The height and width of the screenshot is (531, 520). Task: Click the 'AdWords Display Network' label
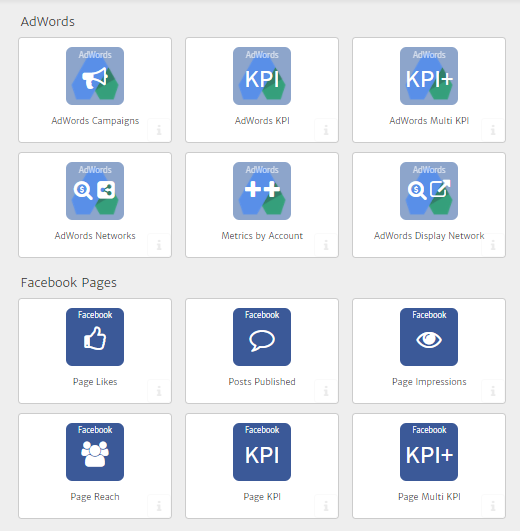click(429, 236)
